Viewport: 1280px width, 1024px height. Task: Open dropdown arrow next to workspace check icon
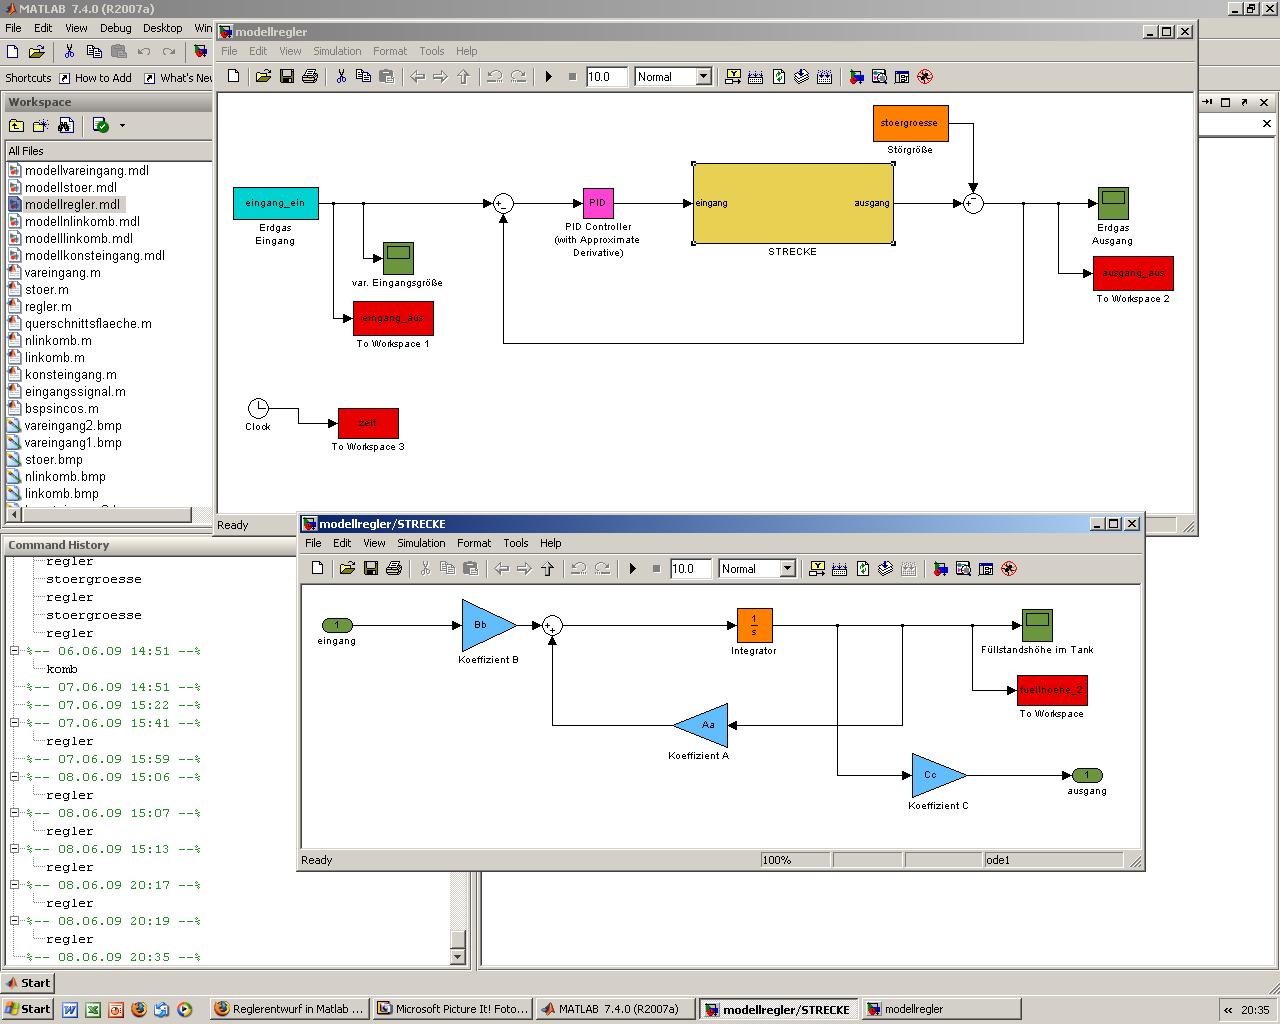(x=122, y=125)
